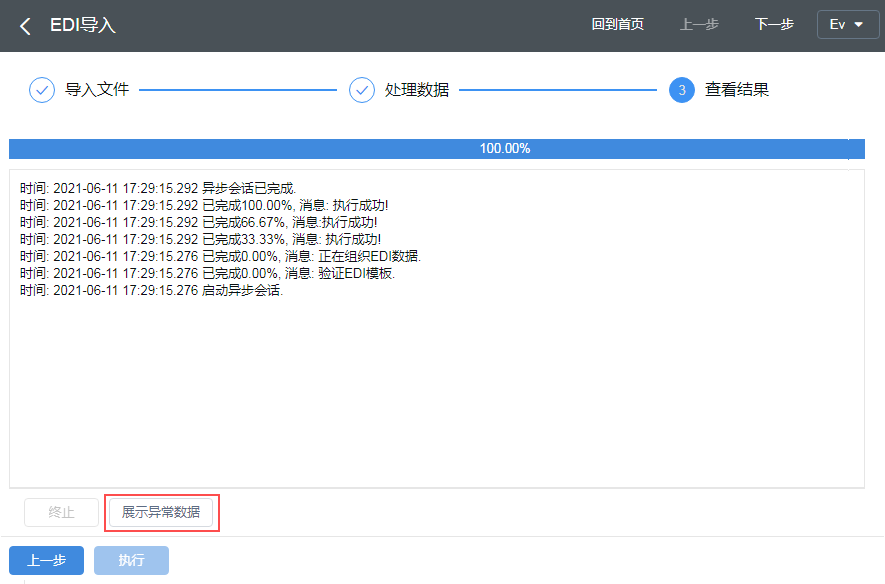Select the 导入文件 step label
Screen dimensions: 885x584
pyautogui.click(x=97, y=90)
